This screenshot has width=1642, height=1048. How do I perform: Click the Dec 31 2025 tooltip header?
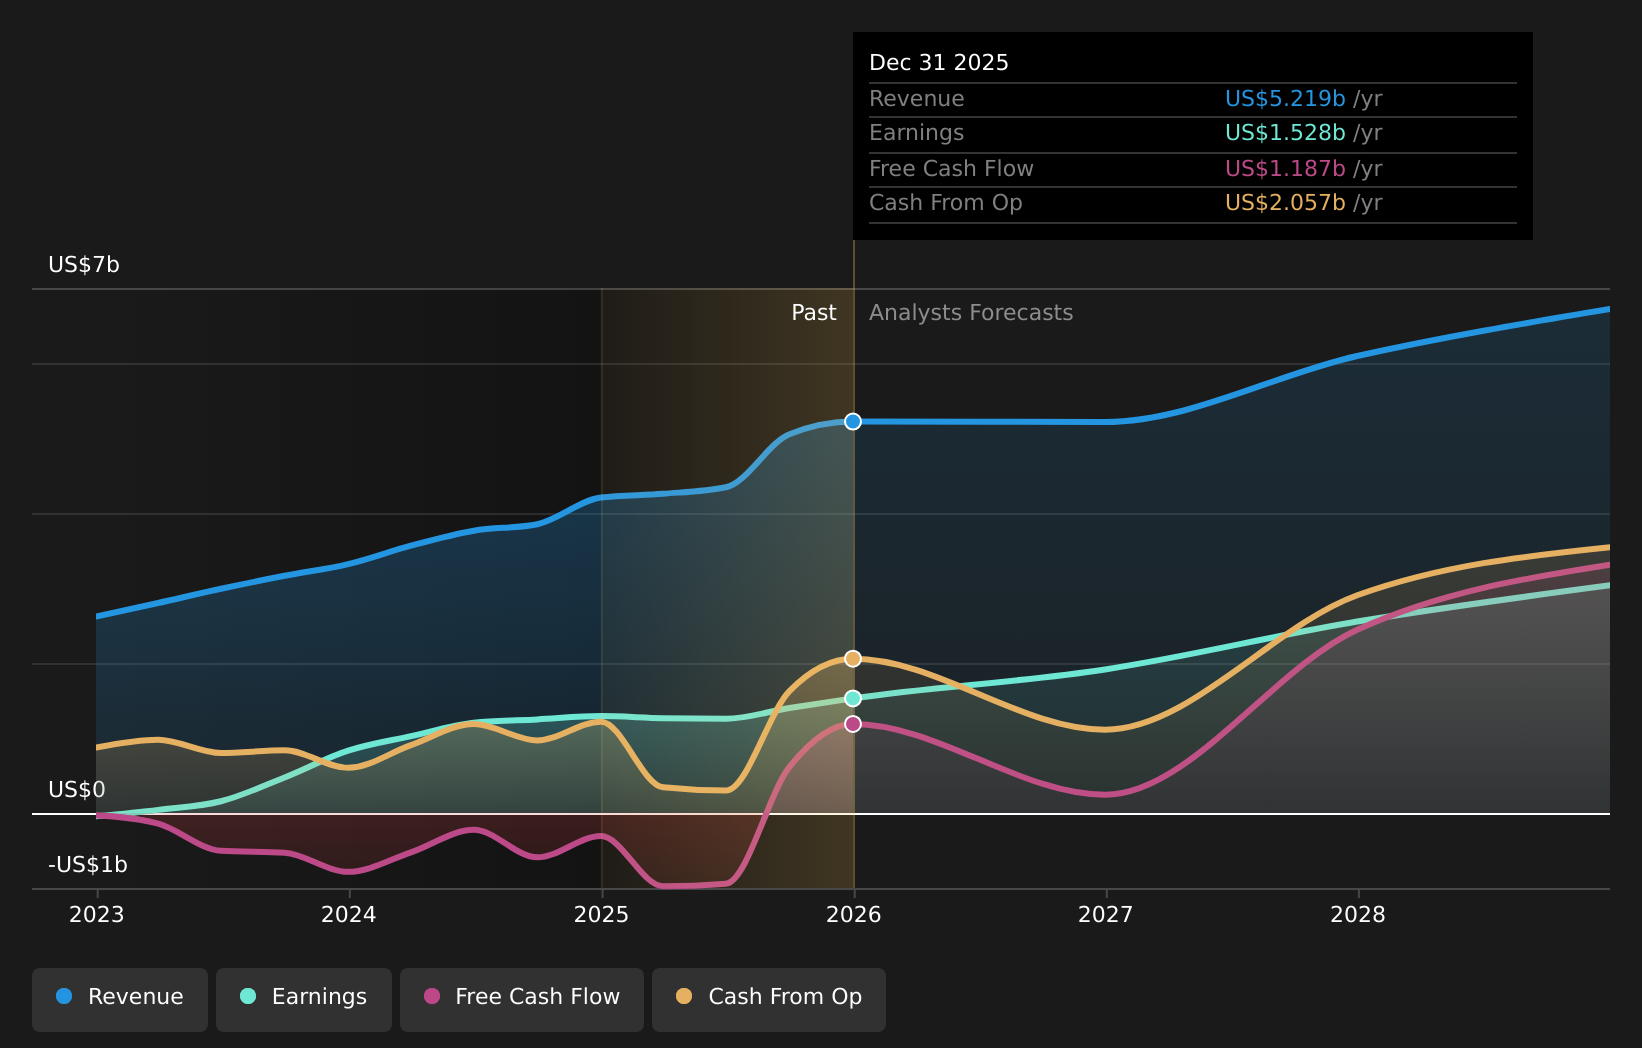coord(939,62)
